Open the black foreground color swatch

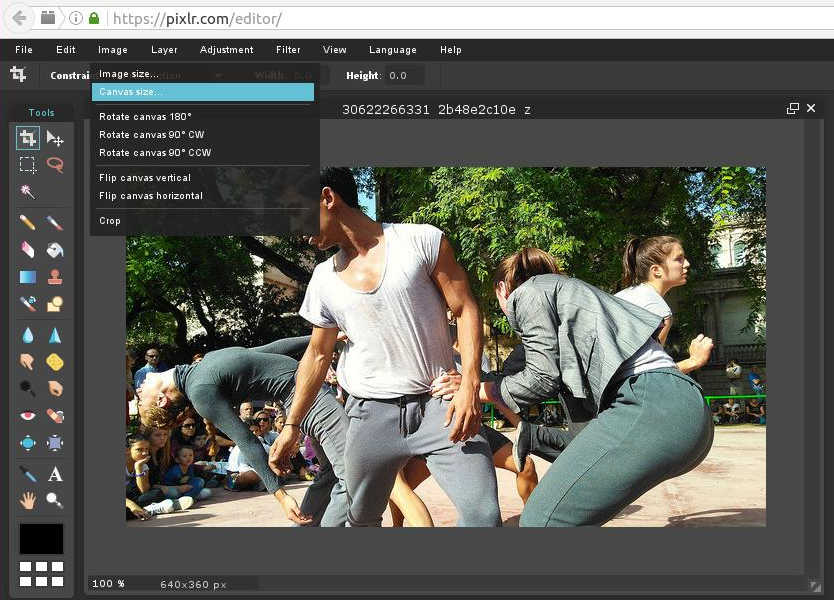click(x=41, y=539)
